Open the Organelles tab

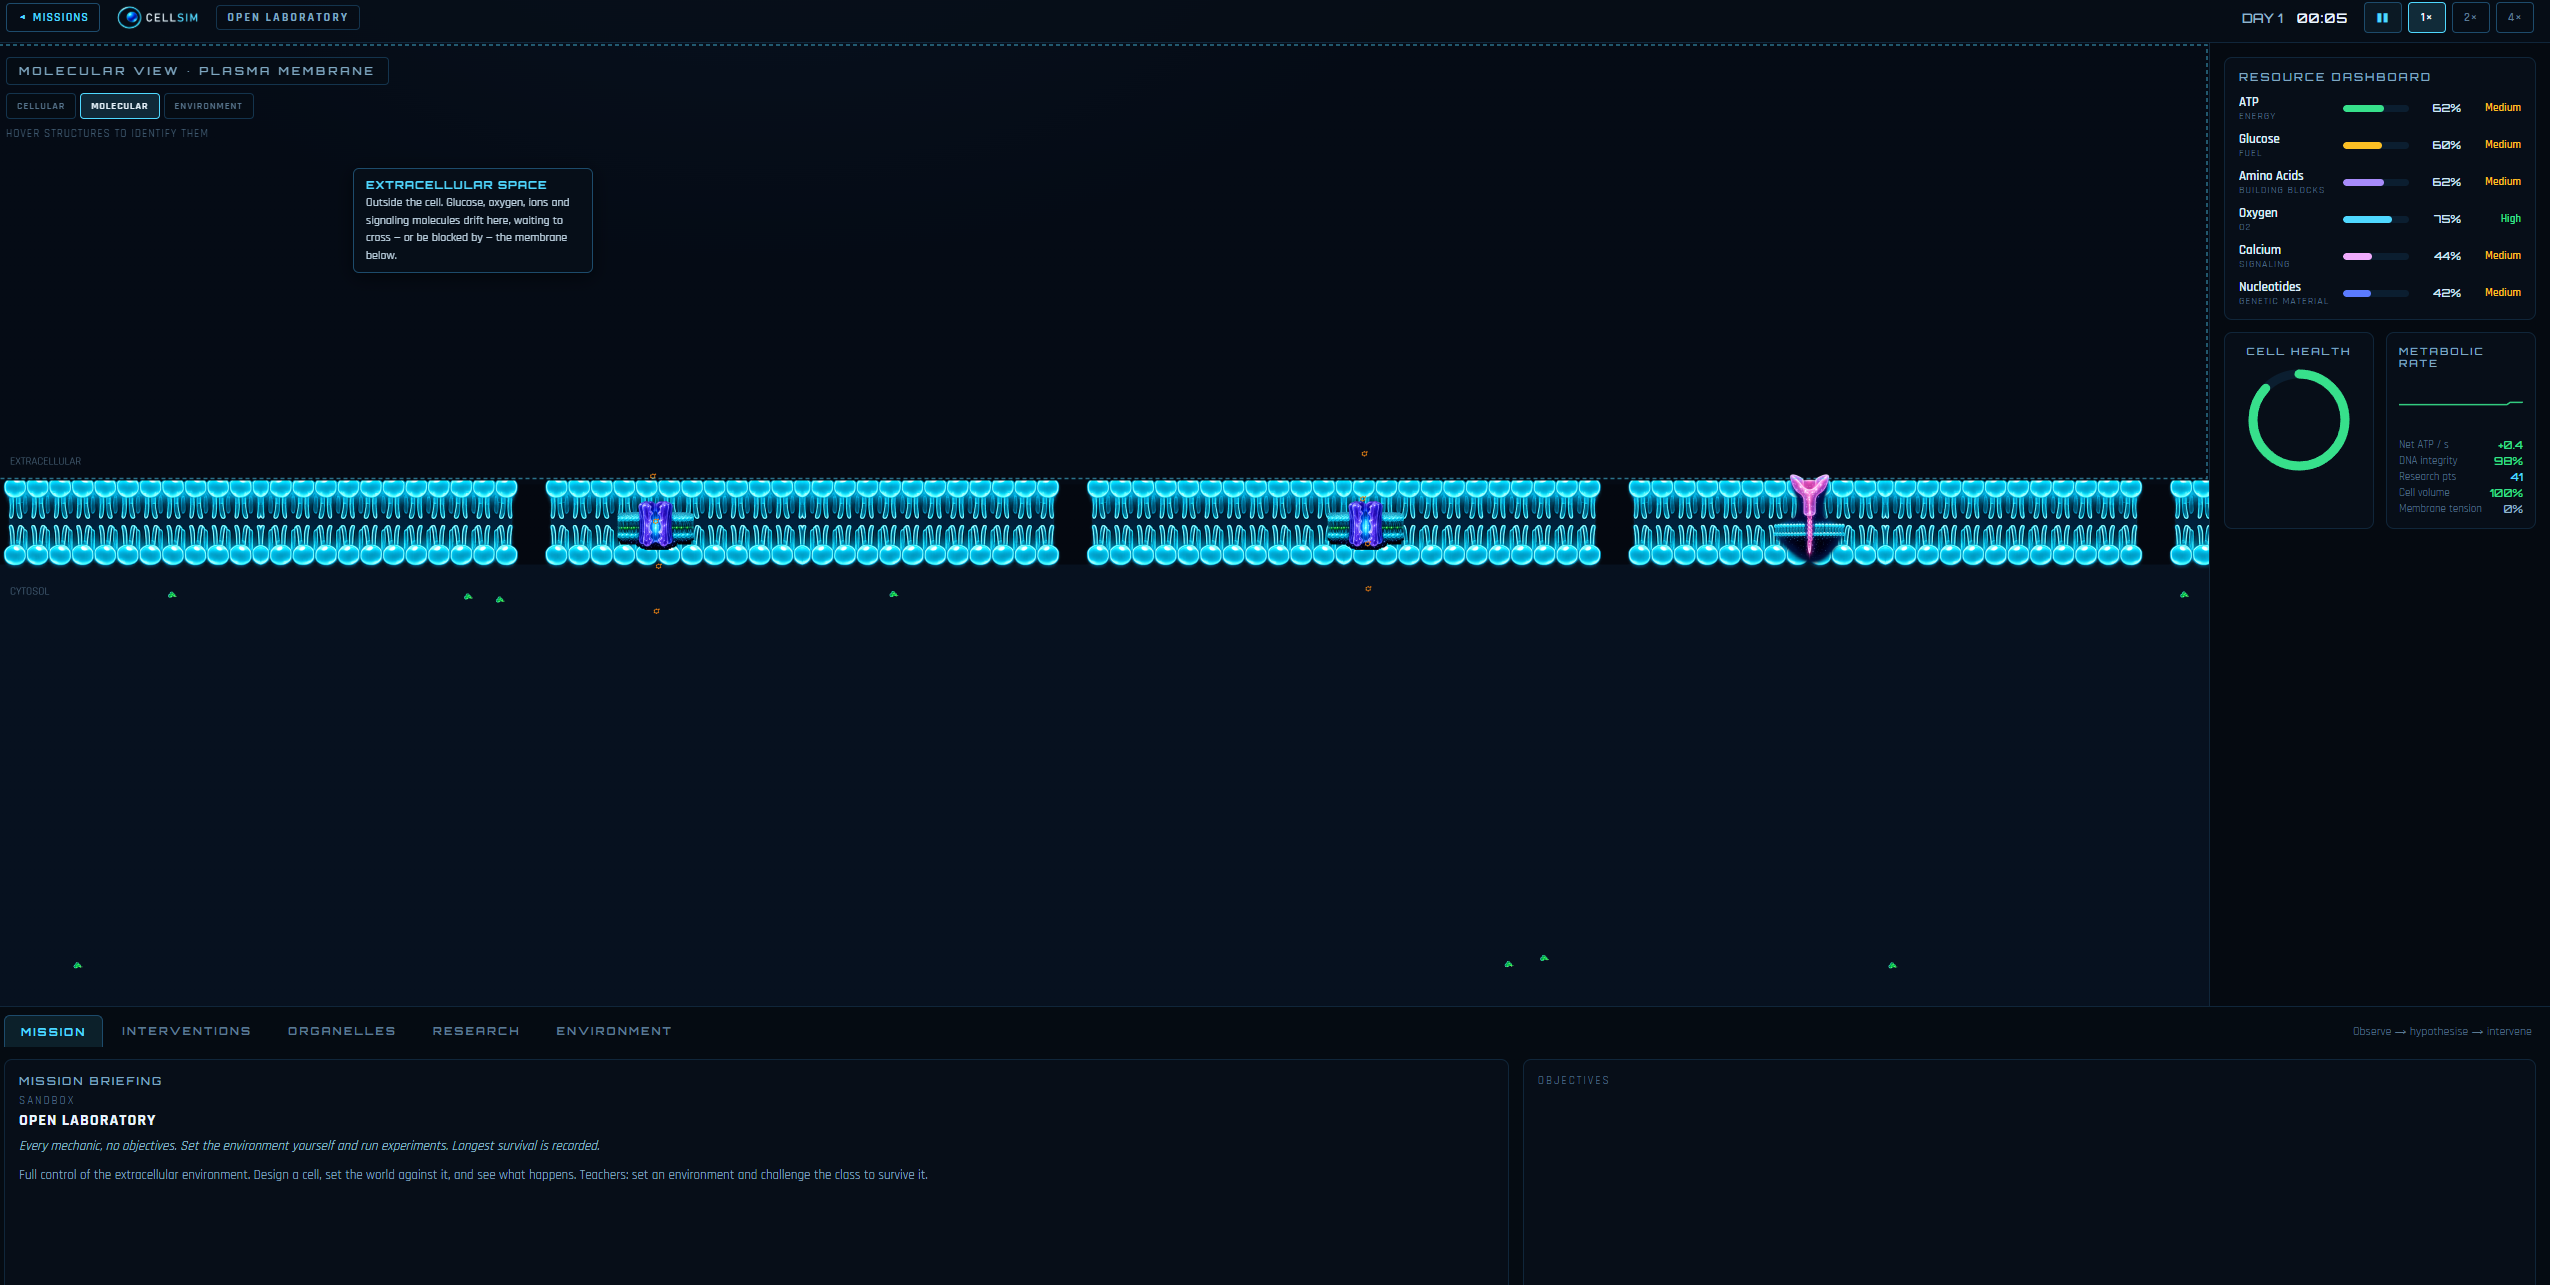341,1031
